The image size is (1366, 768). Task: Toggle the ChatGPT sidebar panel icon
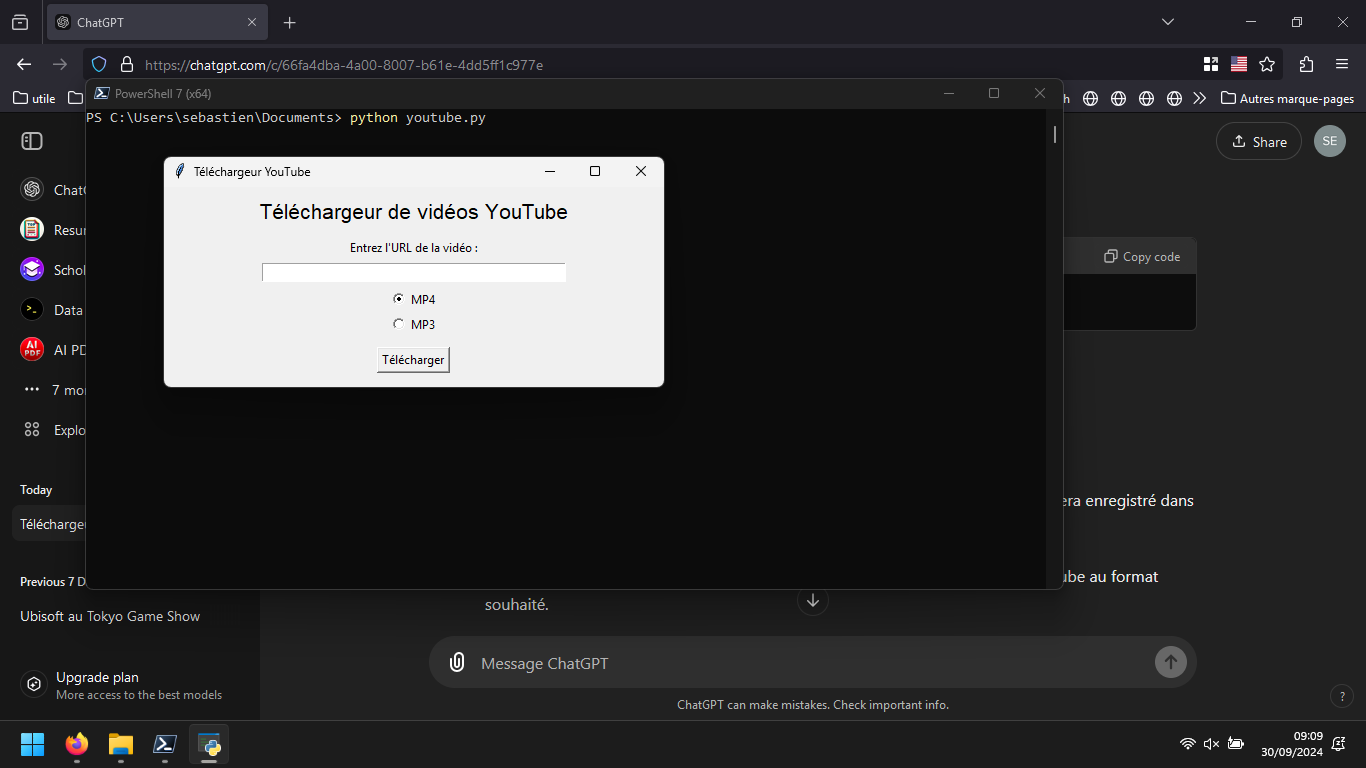tap(32, 141)
